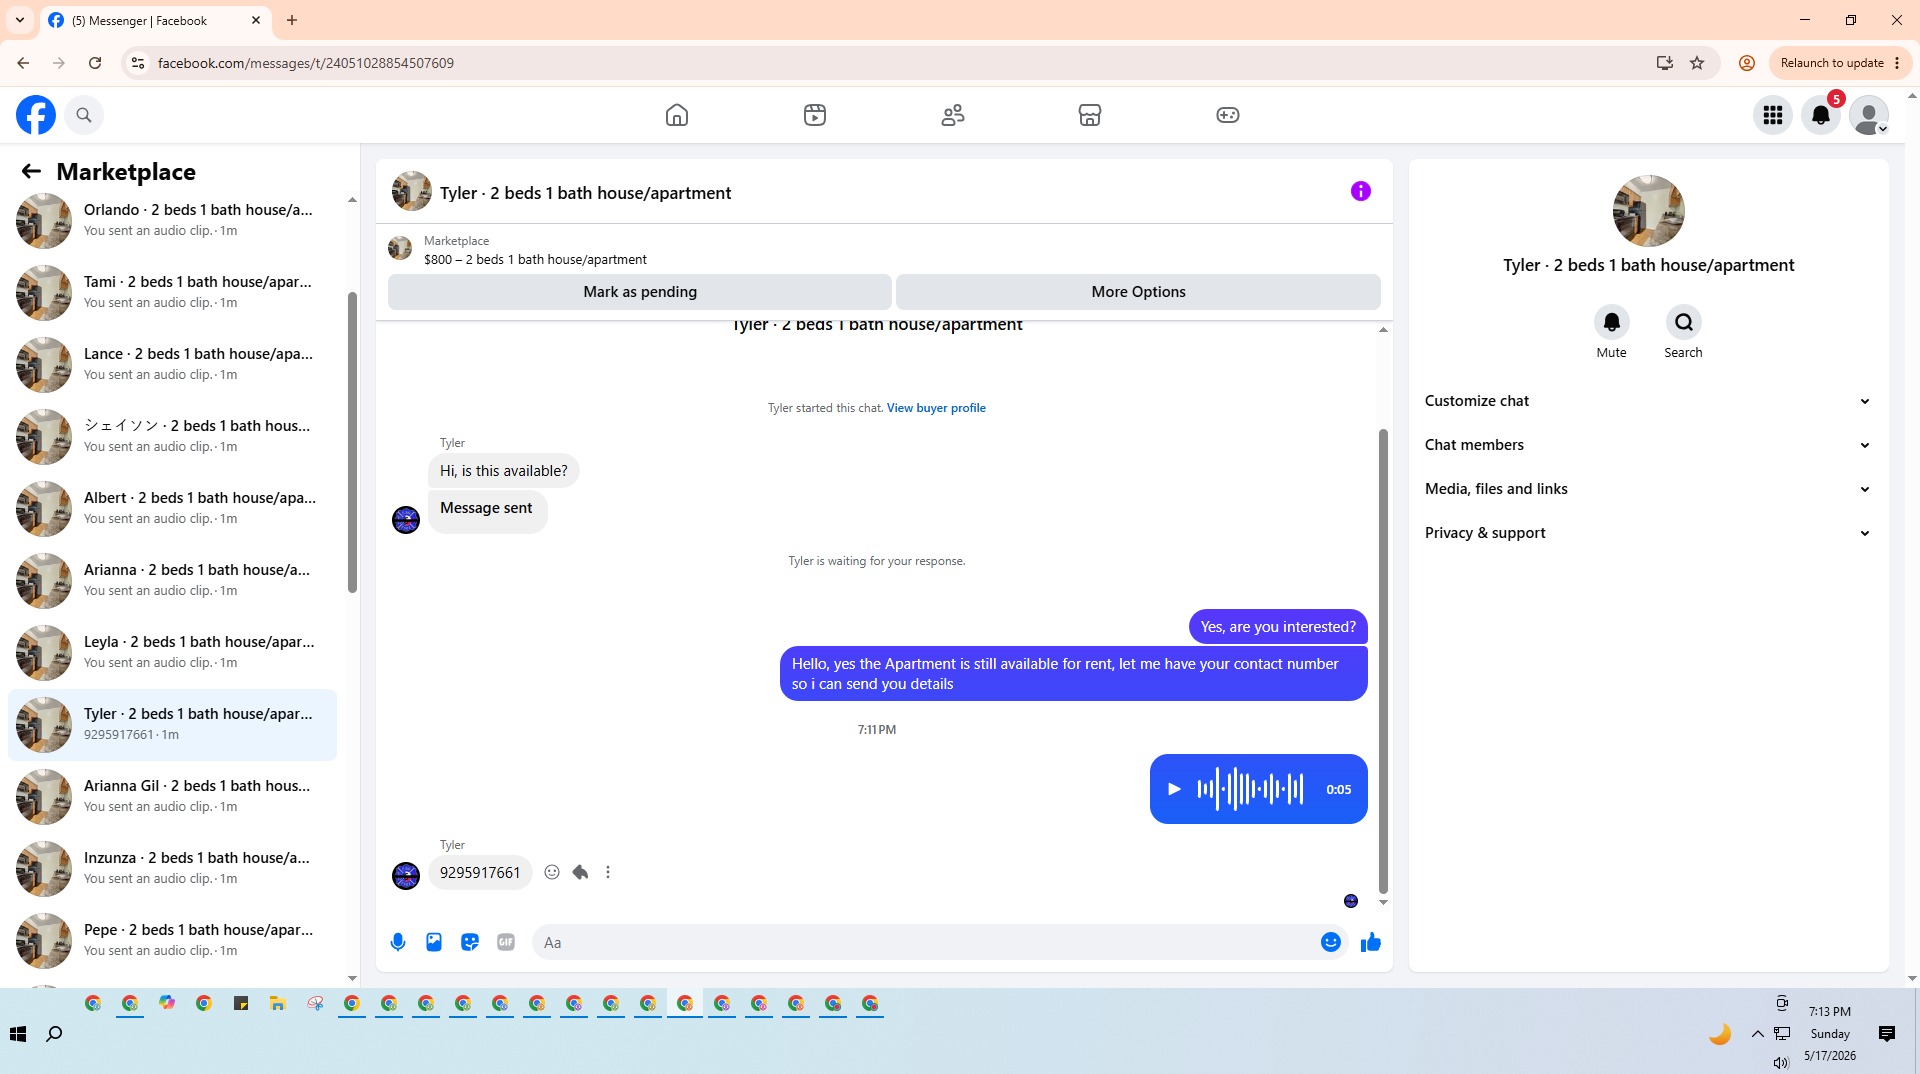The height and width of the screenshot is (1074, 1920).
Task: Open View buyer profile link
Action: point(936,408)
